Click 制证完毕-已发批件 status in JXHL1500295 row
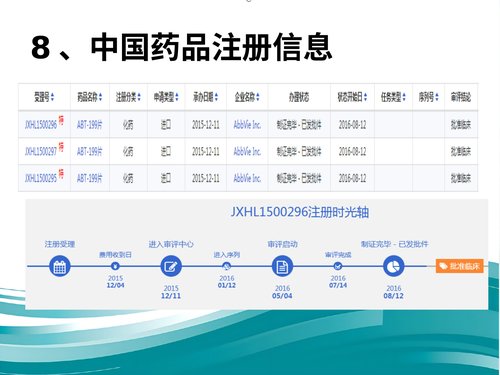This screenshot has width=500, height=375. 299,178
